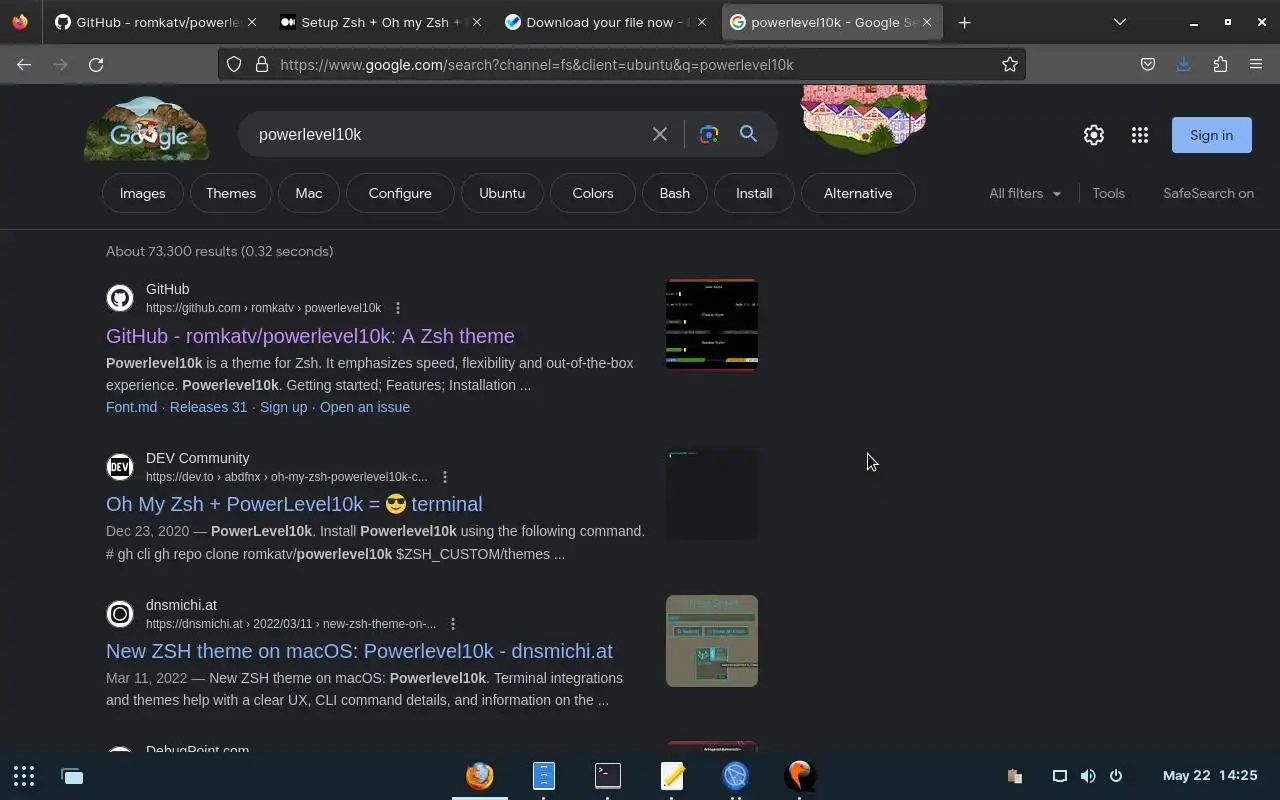1280x800 pixels.
Task: Open the Firefox downloads panel
Action: 1184,64
